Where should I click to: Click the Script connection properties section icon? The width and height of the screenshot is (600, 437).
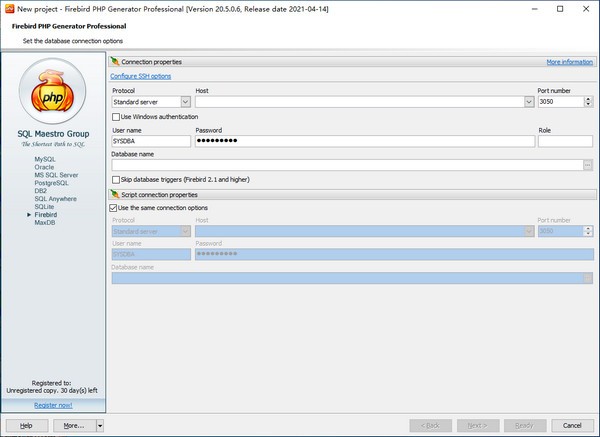115,194
